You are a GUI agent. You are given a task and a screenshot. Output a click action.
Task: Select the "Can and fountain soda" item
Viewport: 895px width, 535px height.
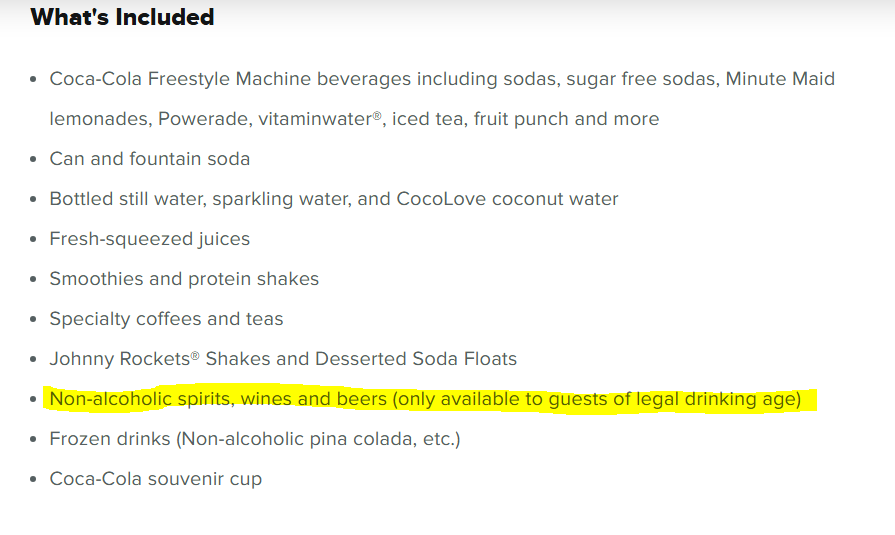pos(150,159)
